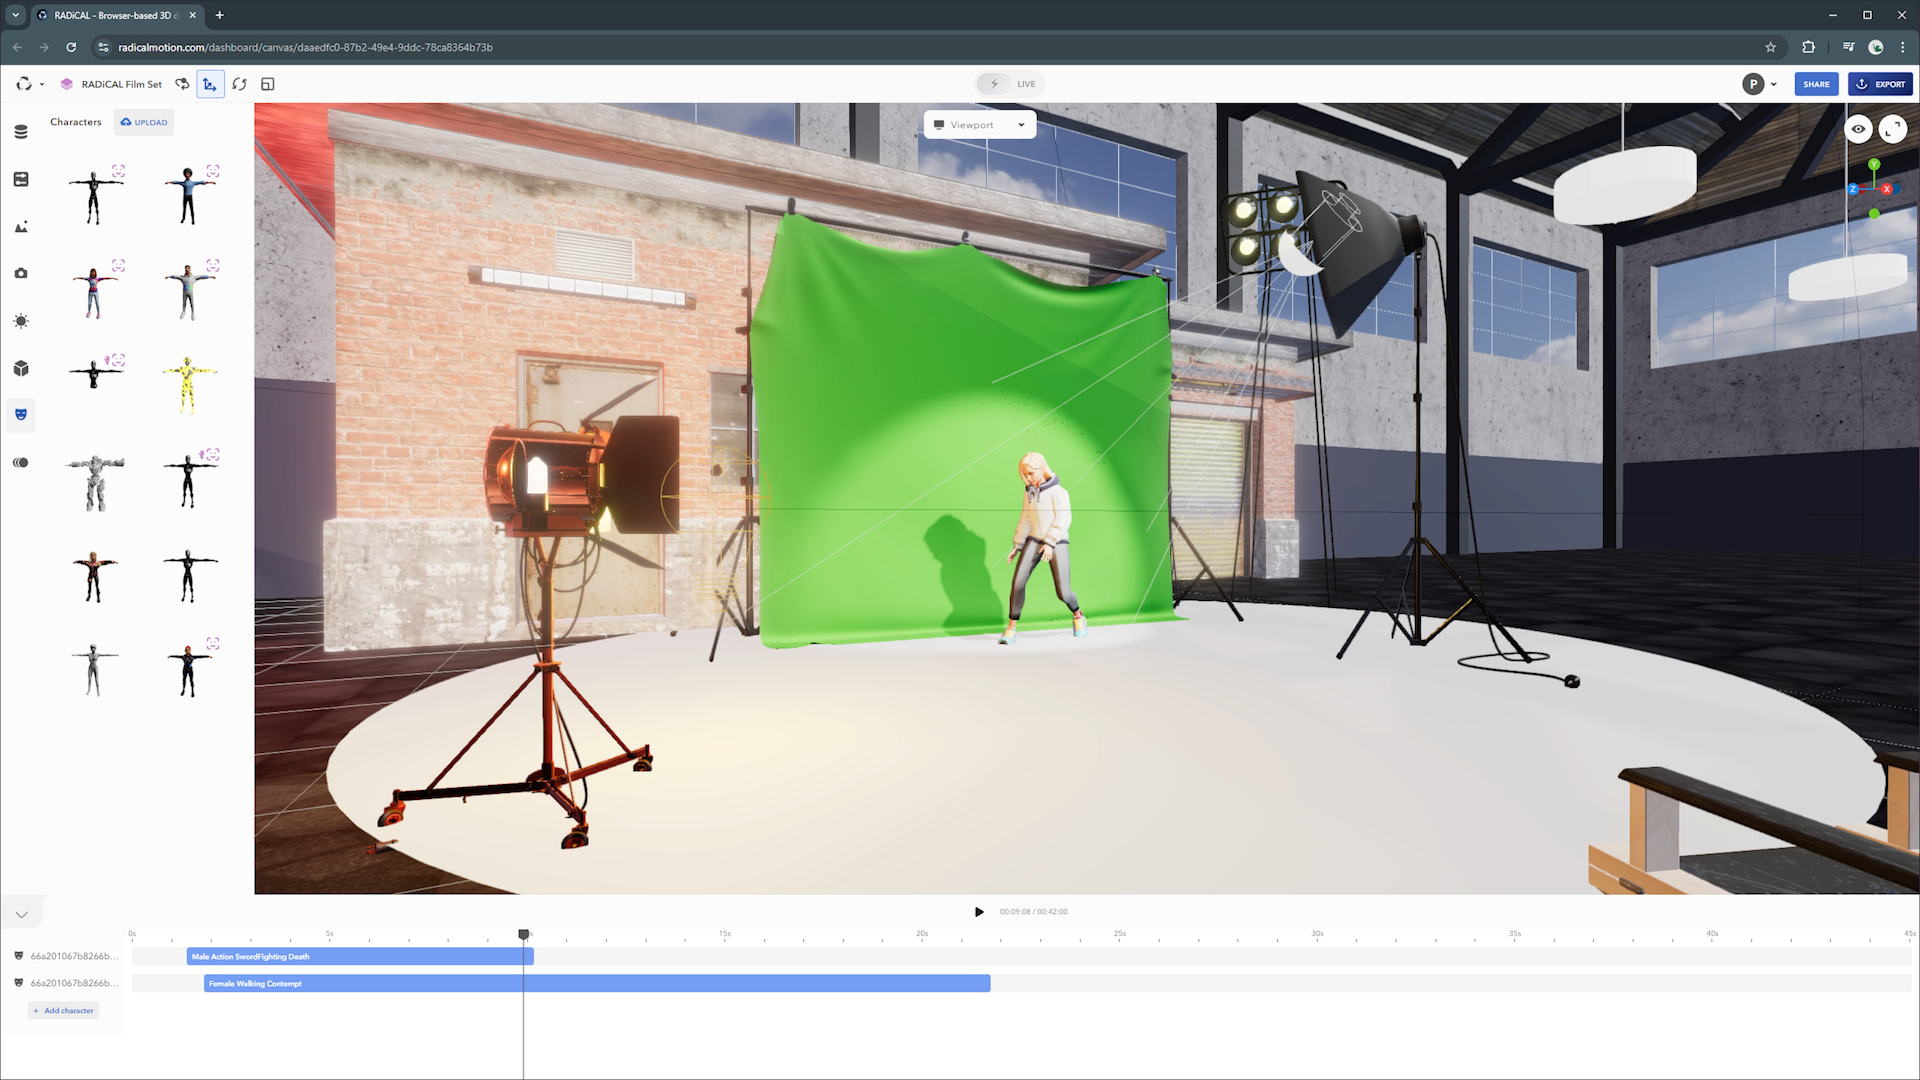Toggle fullscreen with the expand icon
This screenshot has height=1080, width=1920.
pyautogui.click(x=1892, y=129)
